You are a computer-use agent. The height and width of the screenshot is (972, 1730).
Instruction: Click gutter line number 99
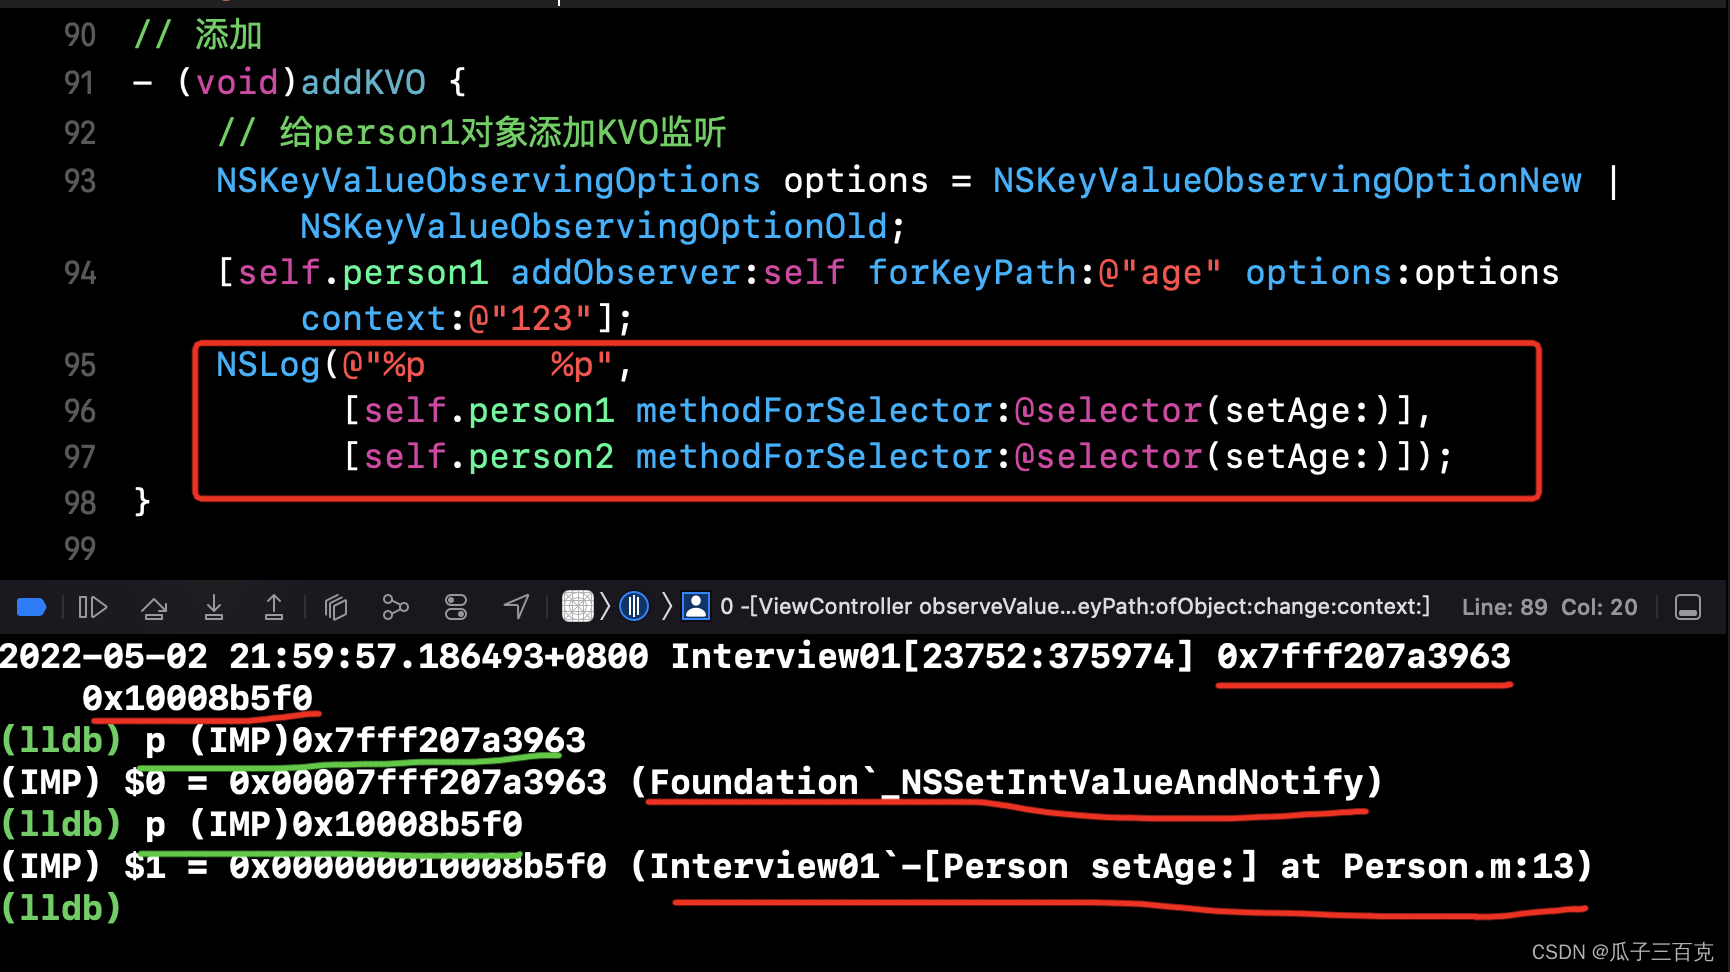[x=80, y=548]
